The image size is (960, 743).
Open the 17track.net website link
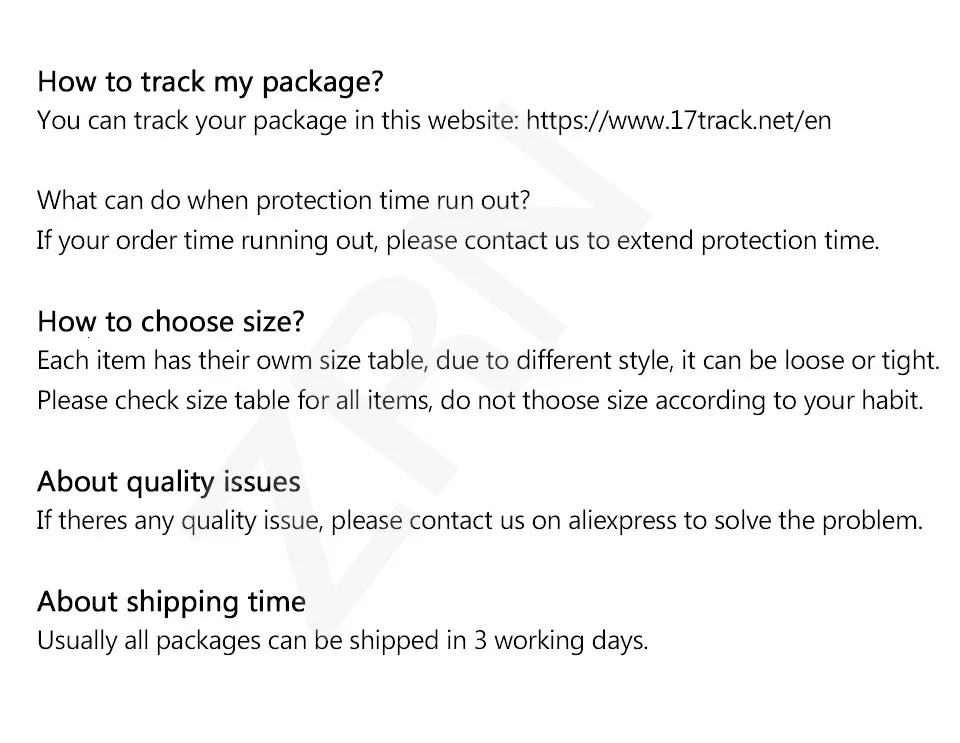pos(678,121)
